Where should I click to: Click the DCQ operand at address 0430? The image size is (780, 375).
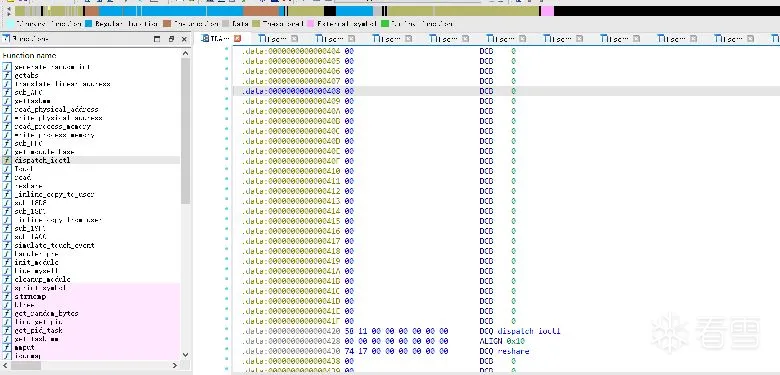(x=513, y=351)
